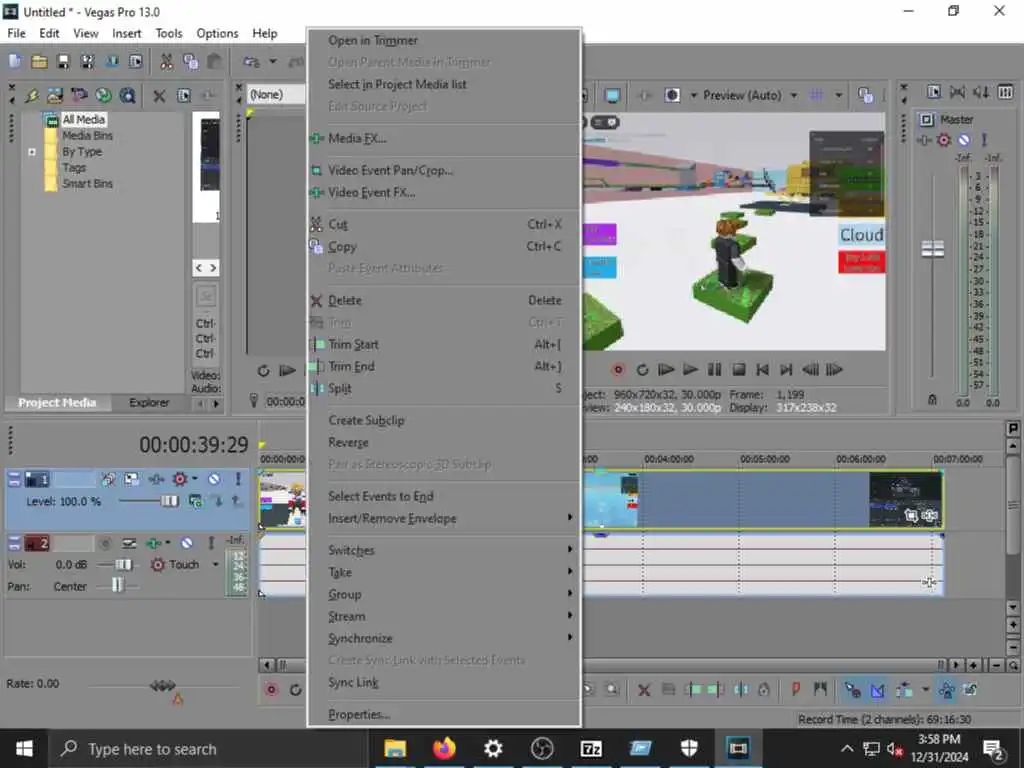Click the New project icon in toolbar
This screenshot has height=768, width=1024.
15,61
